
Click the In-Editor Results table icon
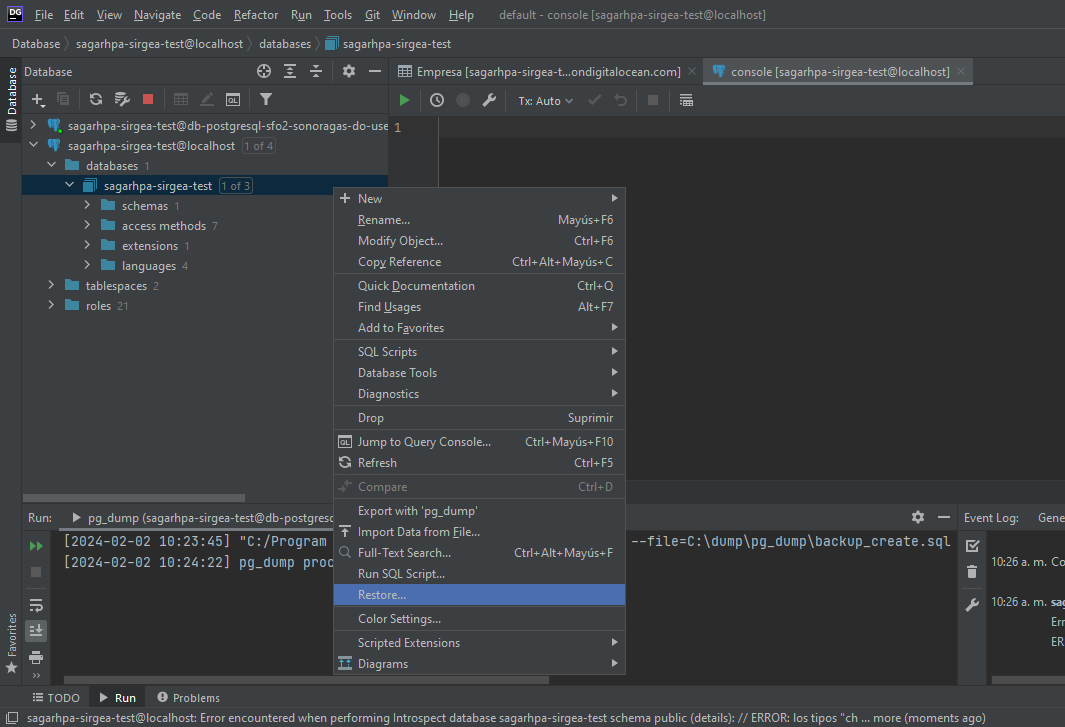687,101
